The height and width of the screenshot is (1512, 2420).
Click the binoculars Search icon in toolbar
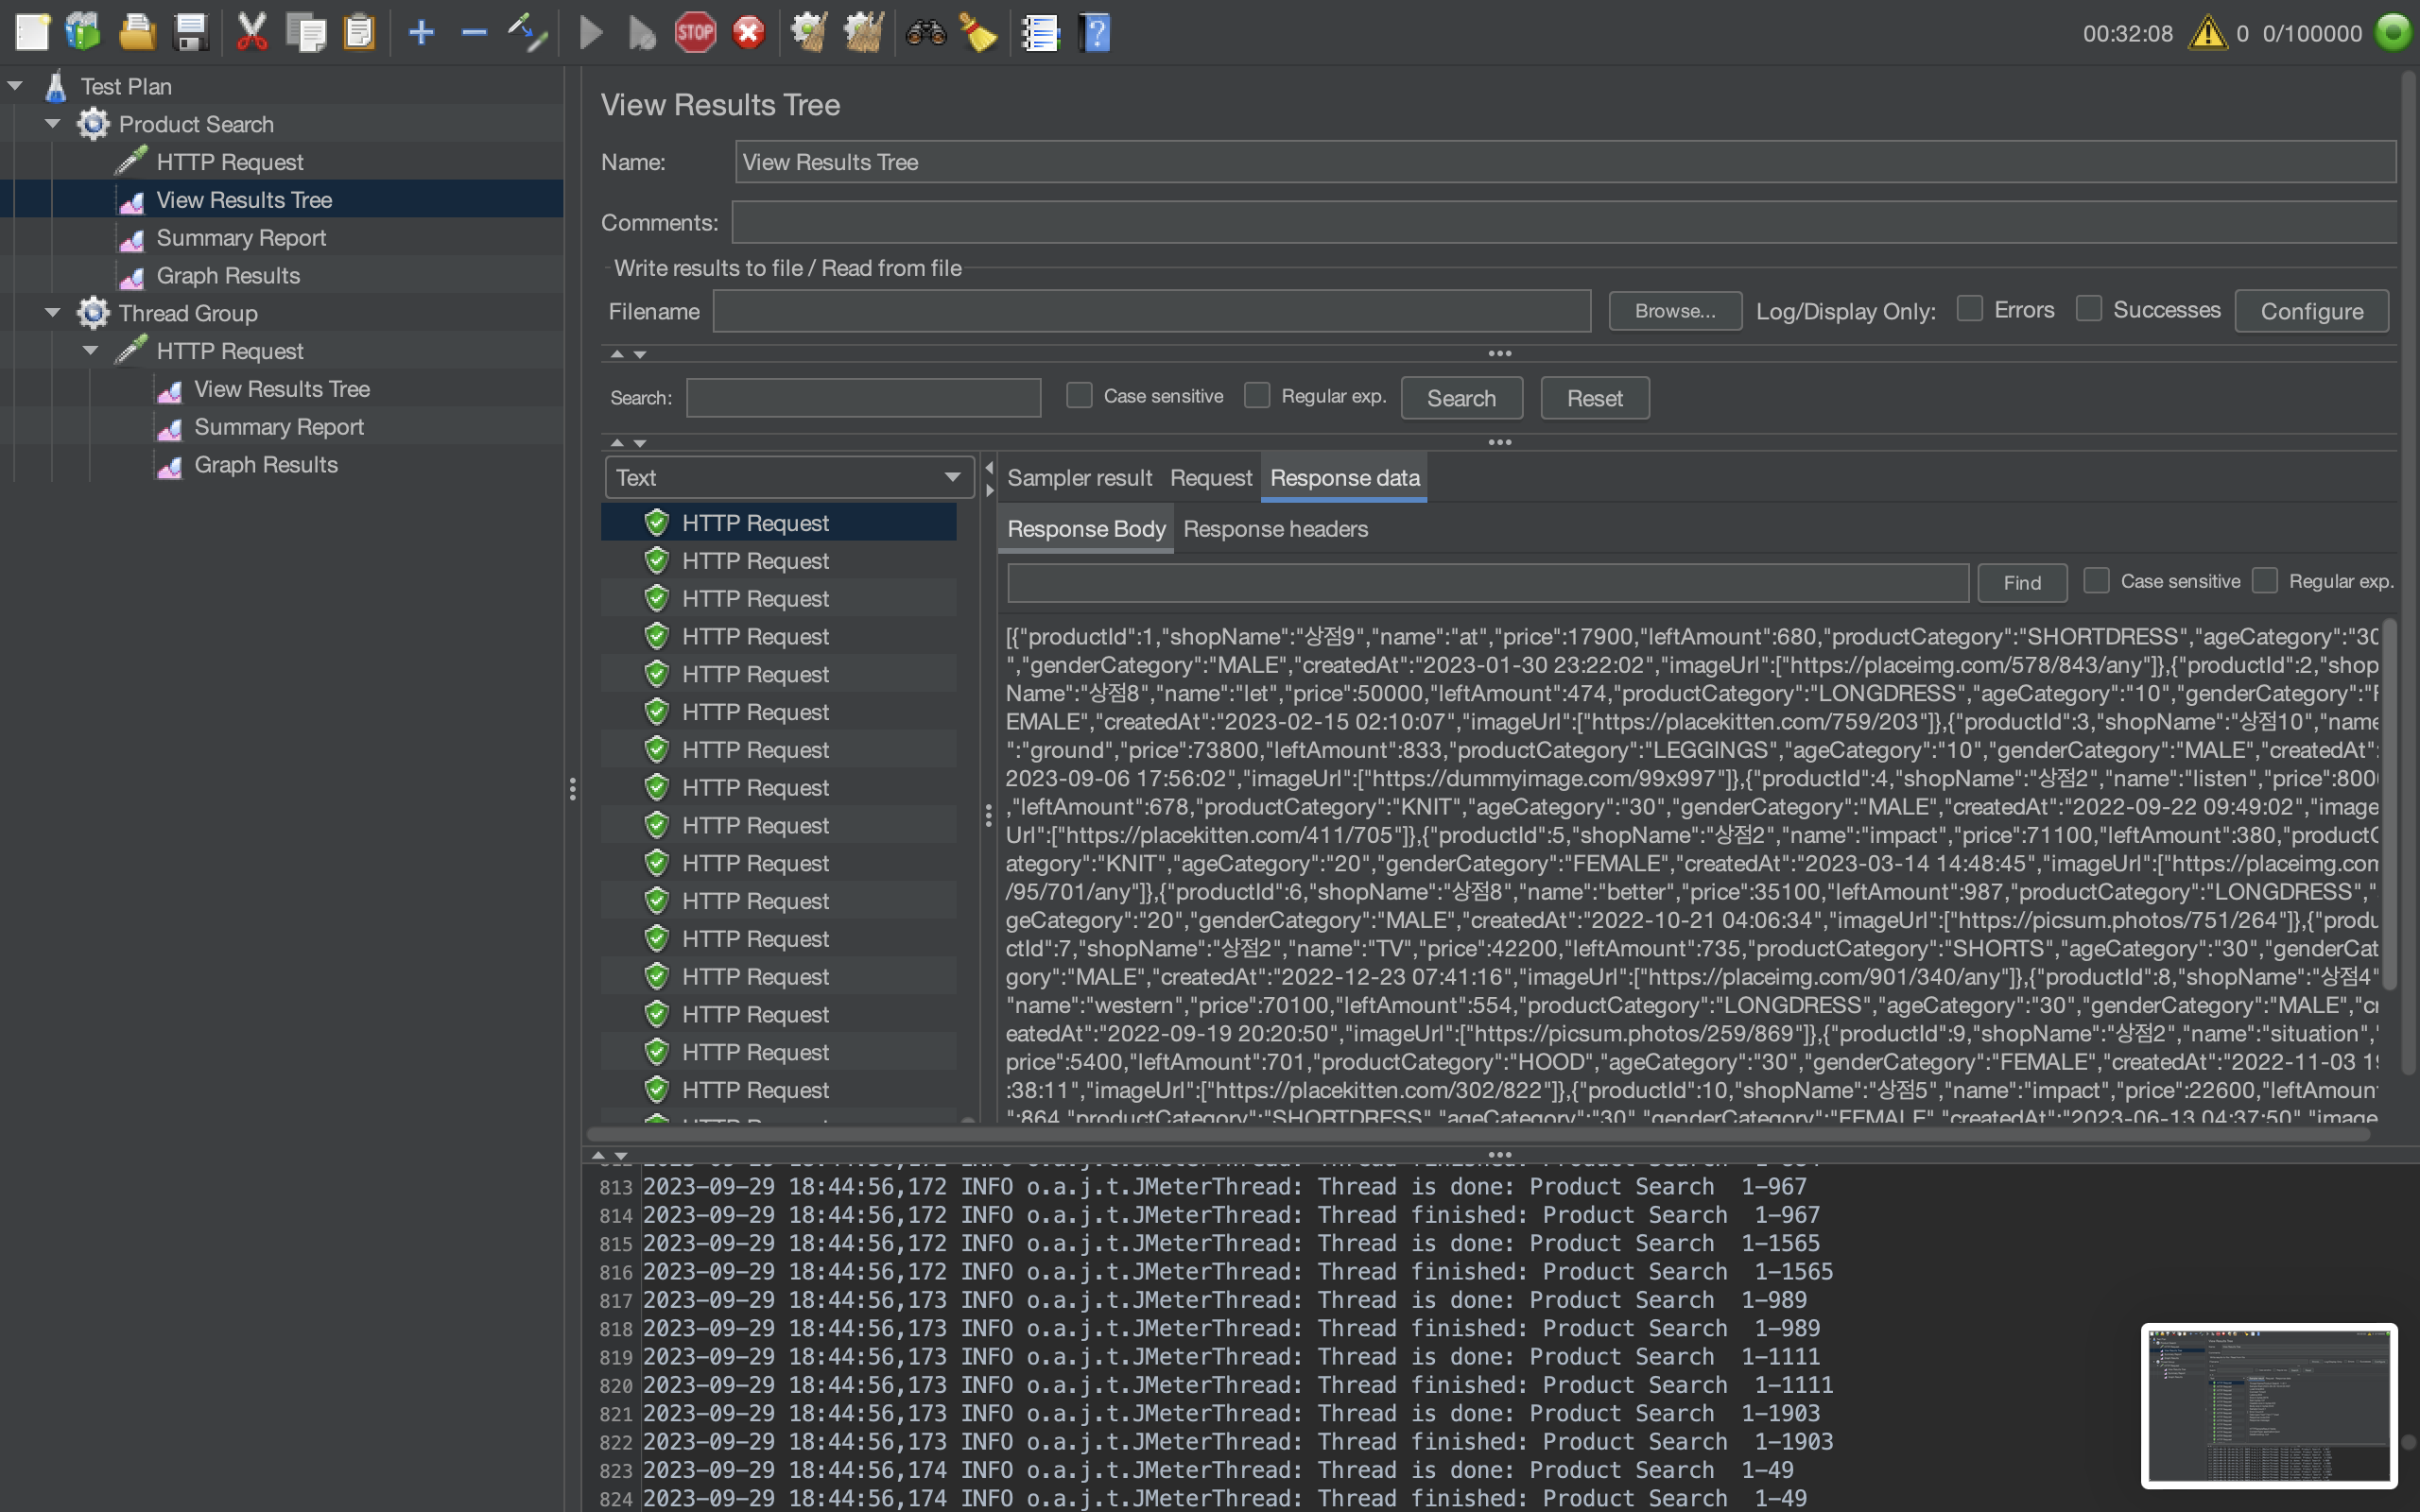tap(925, 33)
